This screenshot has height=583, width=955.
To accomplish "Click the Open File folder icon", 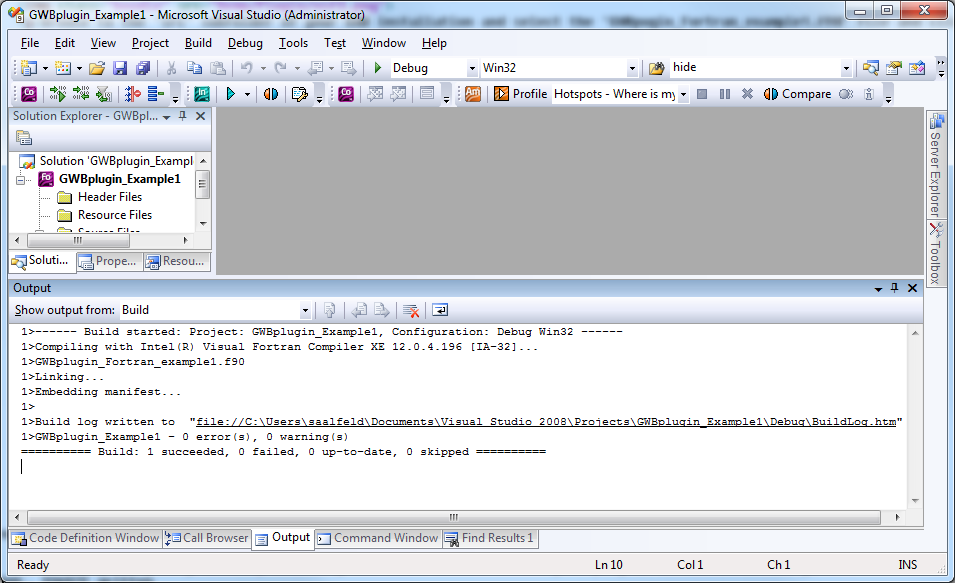I will tap(97, 68).
